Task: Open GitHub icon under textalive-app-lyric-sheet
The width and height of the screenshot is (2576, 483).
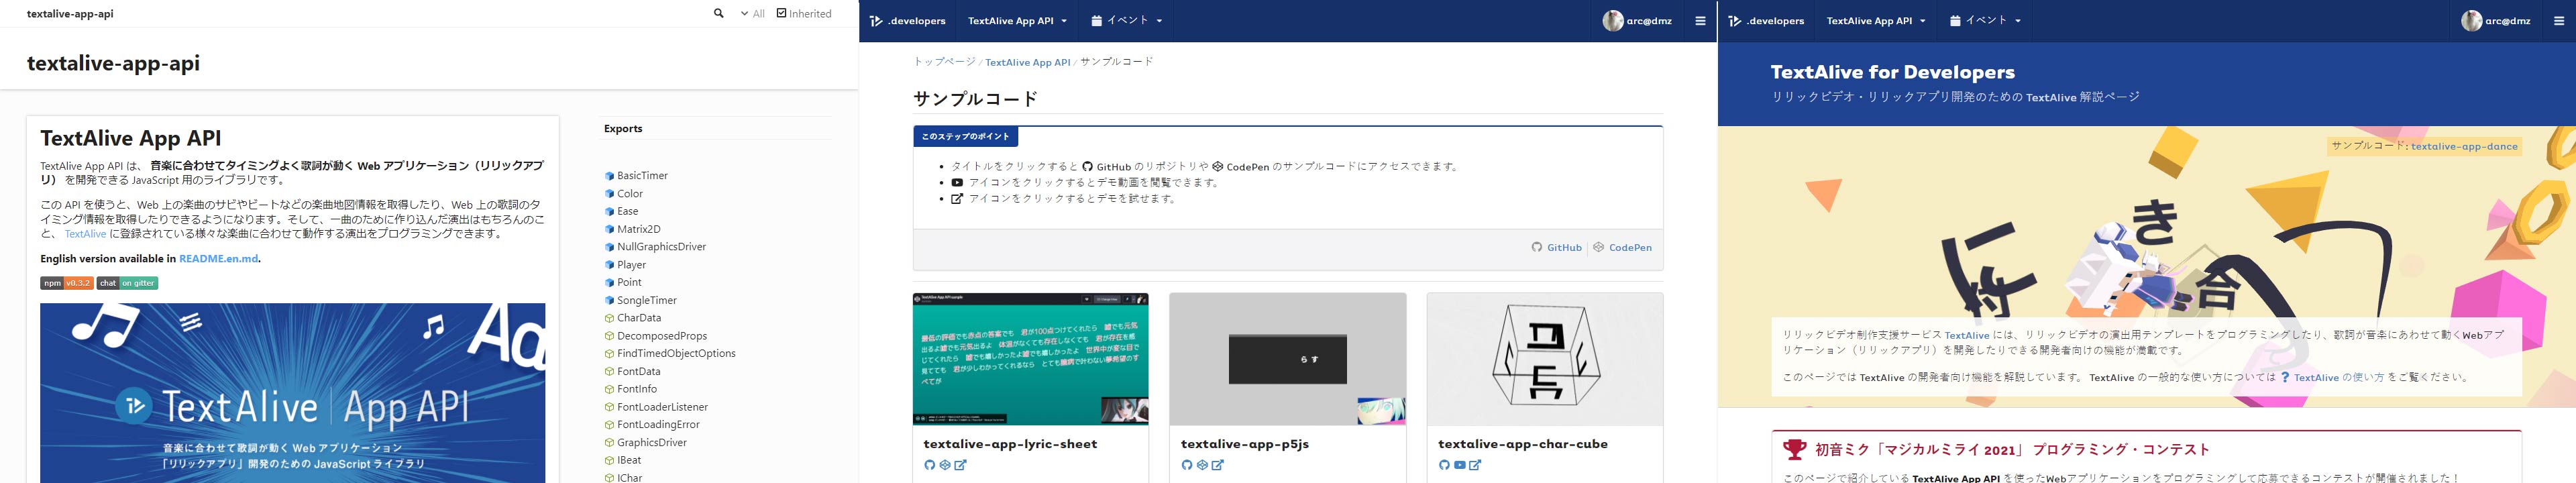Action: tap(929, 465)
